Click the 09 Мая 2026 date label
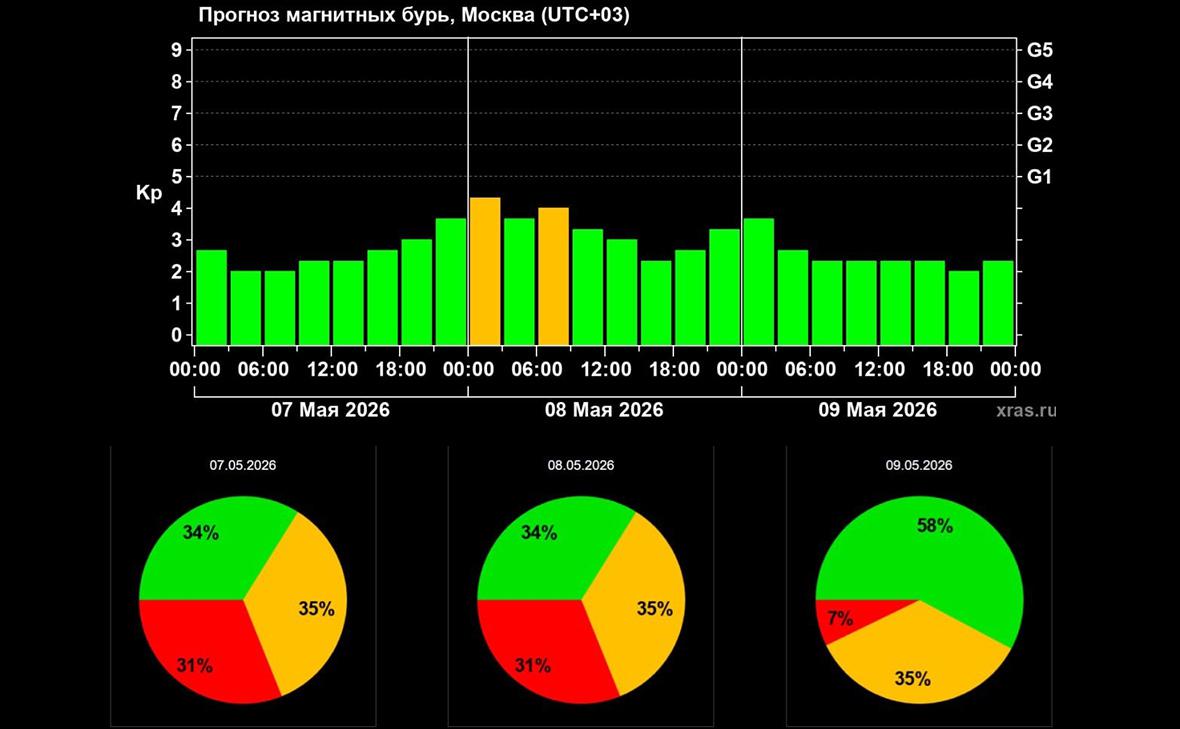Screen dimensions: 1180x729 tap(877, 409)
